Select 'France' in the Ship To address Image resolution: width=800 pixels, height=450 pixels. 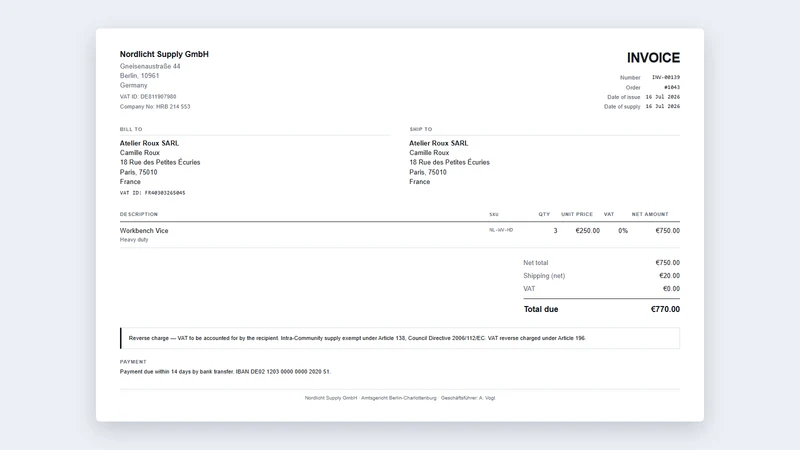[419, 182]
